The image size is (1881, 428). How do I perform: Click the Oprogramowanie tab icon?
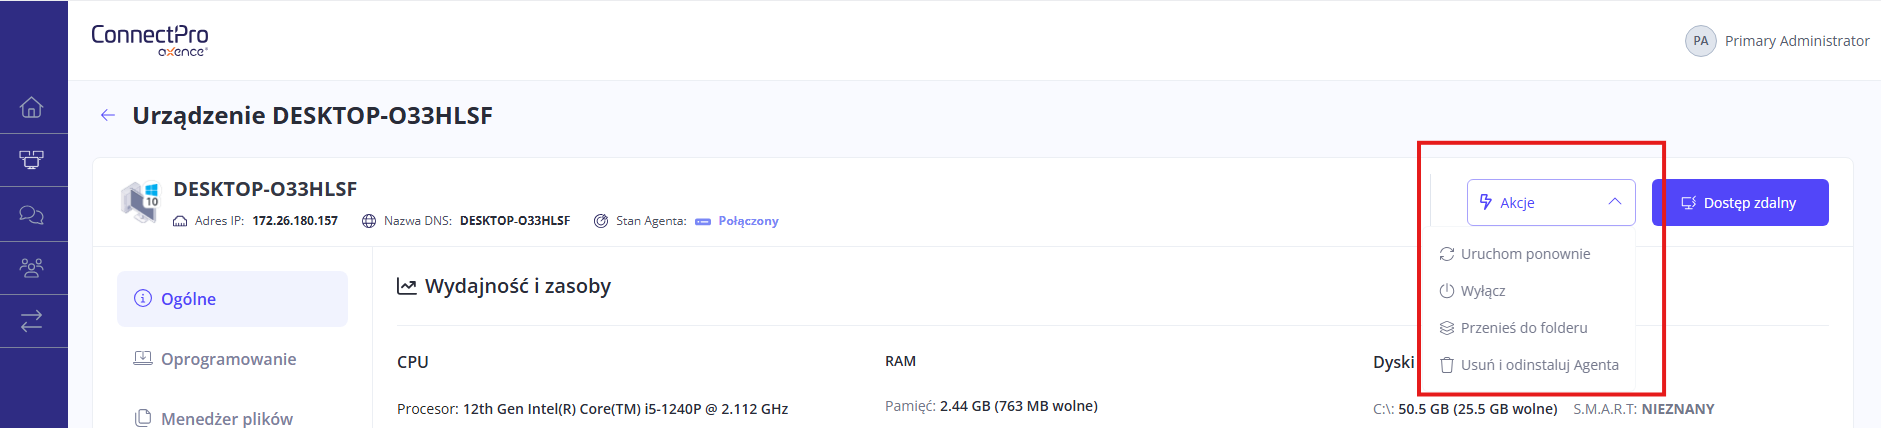[143, 358]
